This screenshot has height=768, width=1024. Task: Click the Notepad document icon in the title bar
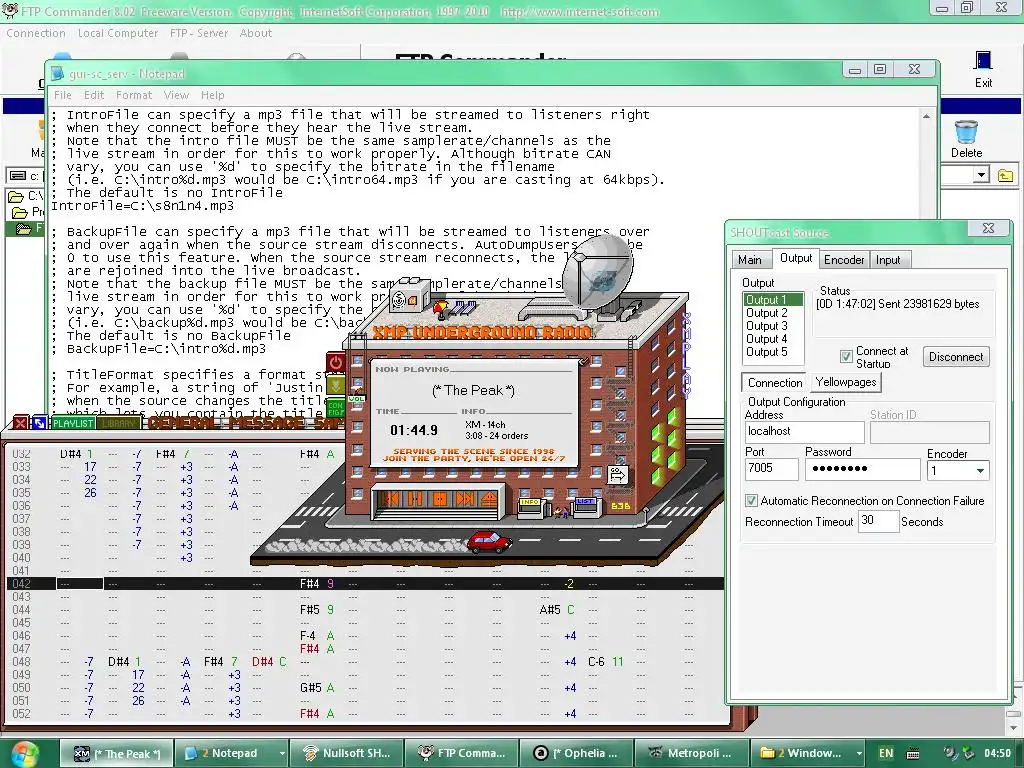tap(57, 74)
